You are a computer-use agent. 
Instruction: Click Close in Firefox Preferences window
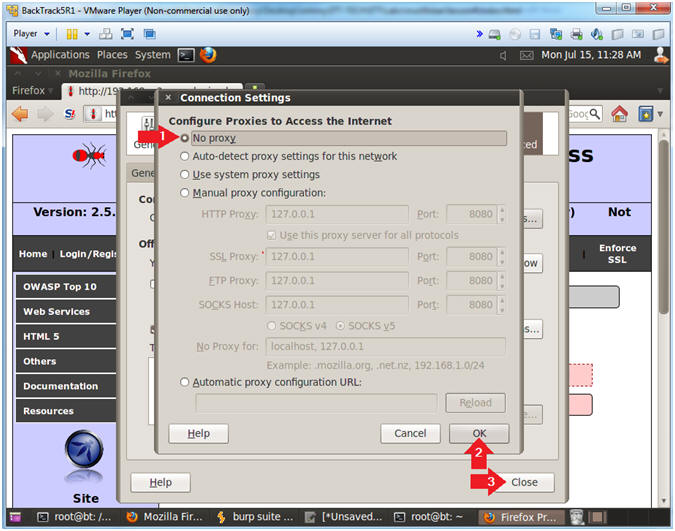click(x=524, y=482)
